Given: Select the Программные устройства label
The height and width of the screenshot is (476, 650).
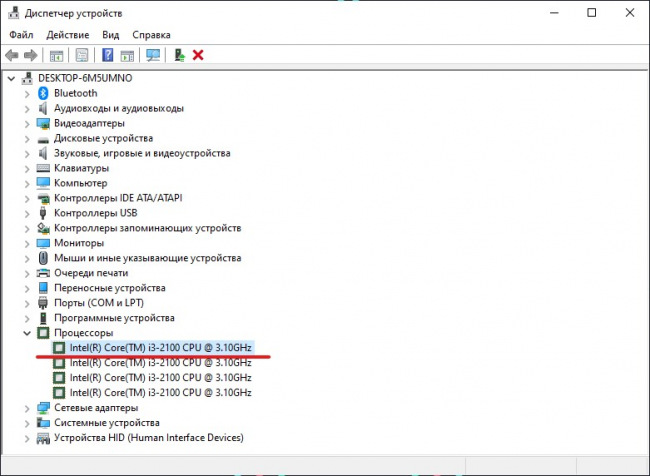Looking at the screenshot, I should tap(114, 318).
